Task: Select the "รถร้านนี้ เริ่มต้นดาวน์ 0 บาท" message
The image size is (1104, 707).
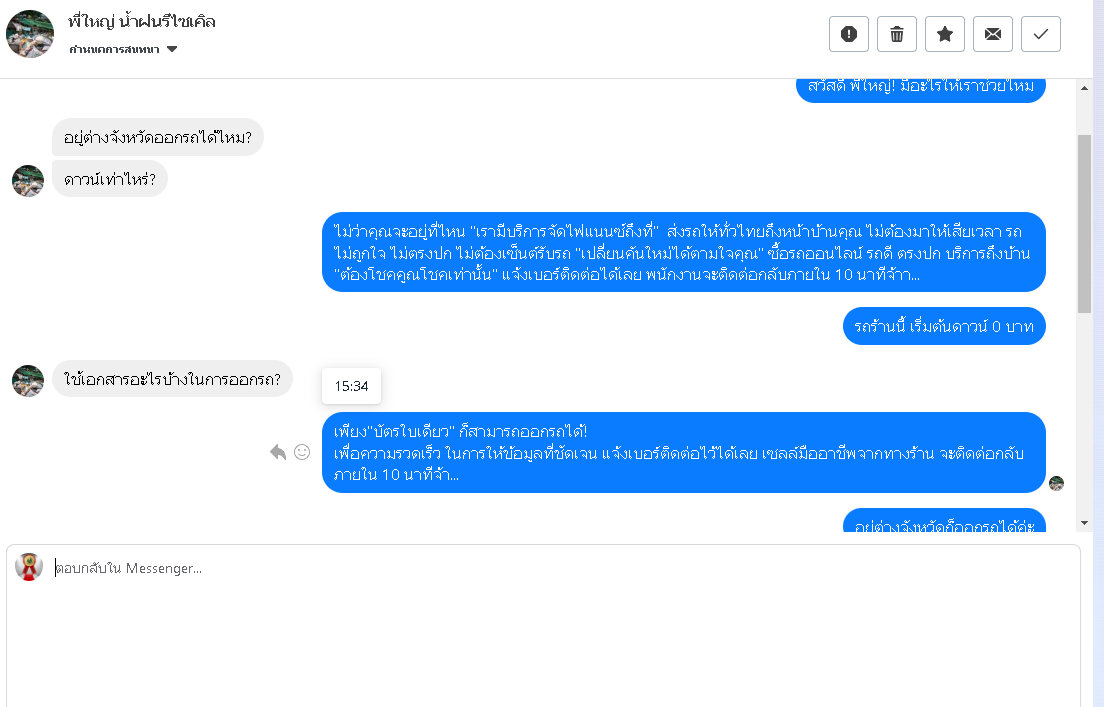Action: click(944, 326)
